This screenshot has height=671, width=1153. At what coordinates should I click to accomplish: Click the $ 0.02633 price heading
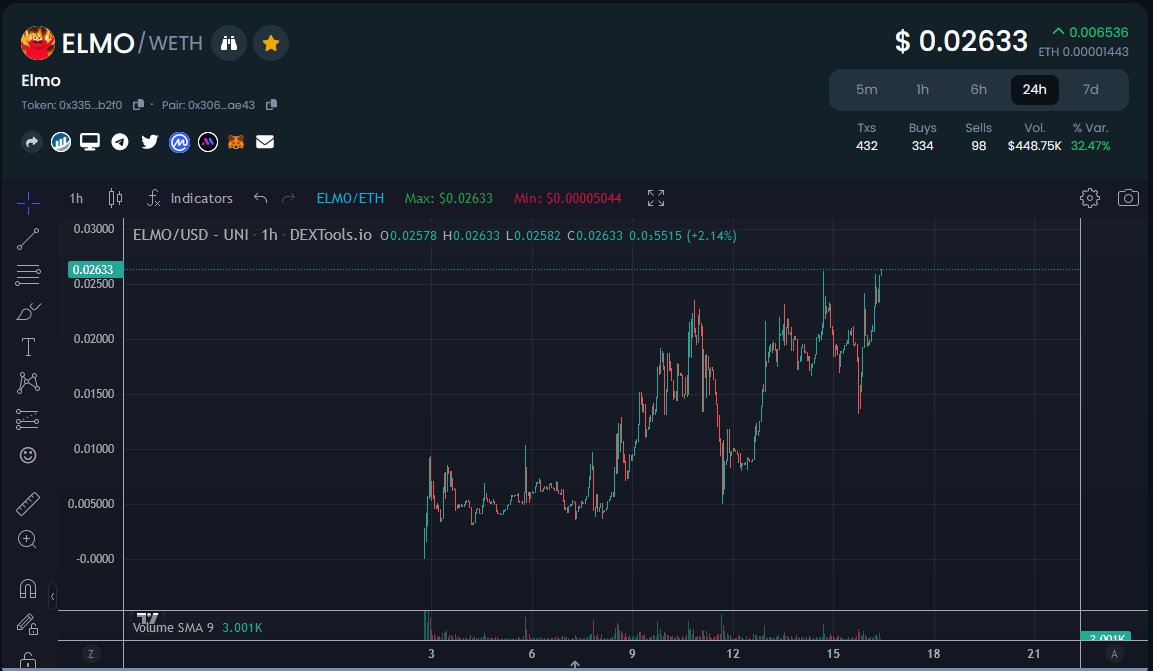click(961, 41)
